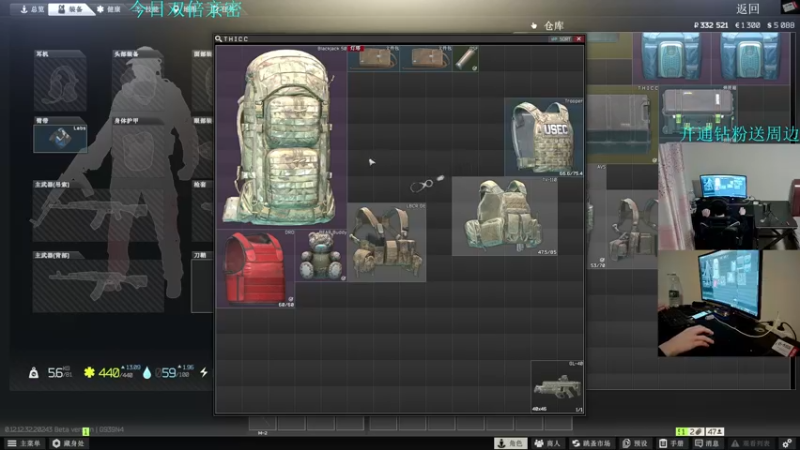
Task: Open the 藏身处 hideout
Action: click(x=69, y=443)
